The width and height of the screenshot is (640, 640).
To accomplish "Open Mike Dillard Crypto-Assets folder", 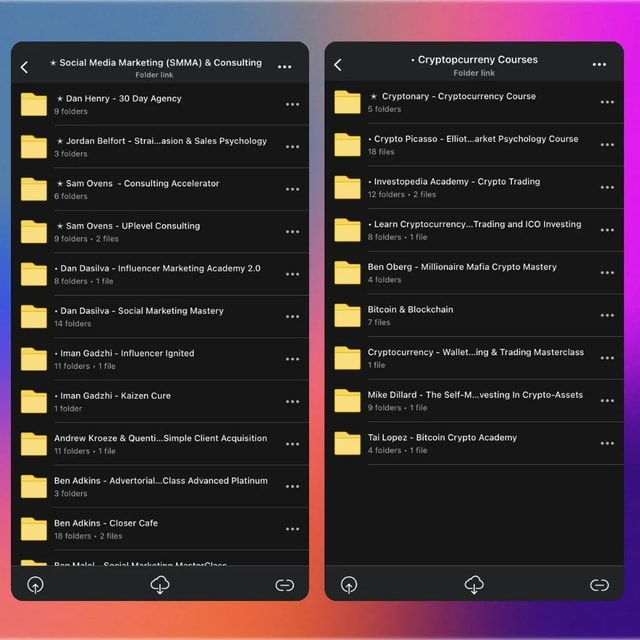I will (474, 401).
